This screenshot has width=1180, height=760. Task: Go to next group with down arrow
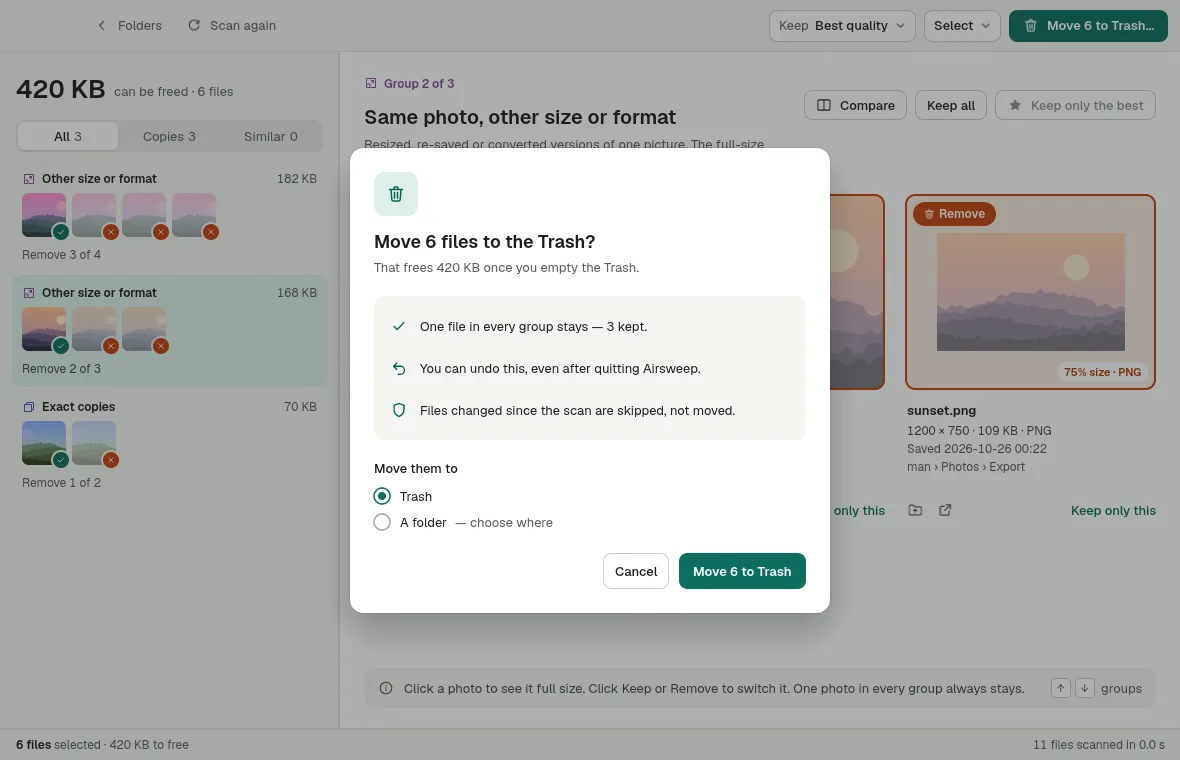pos(1084,688)
